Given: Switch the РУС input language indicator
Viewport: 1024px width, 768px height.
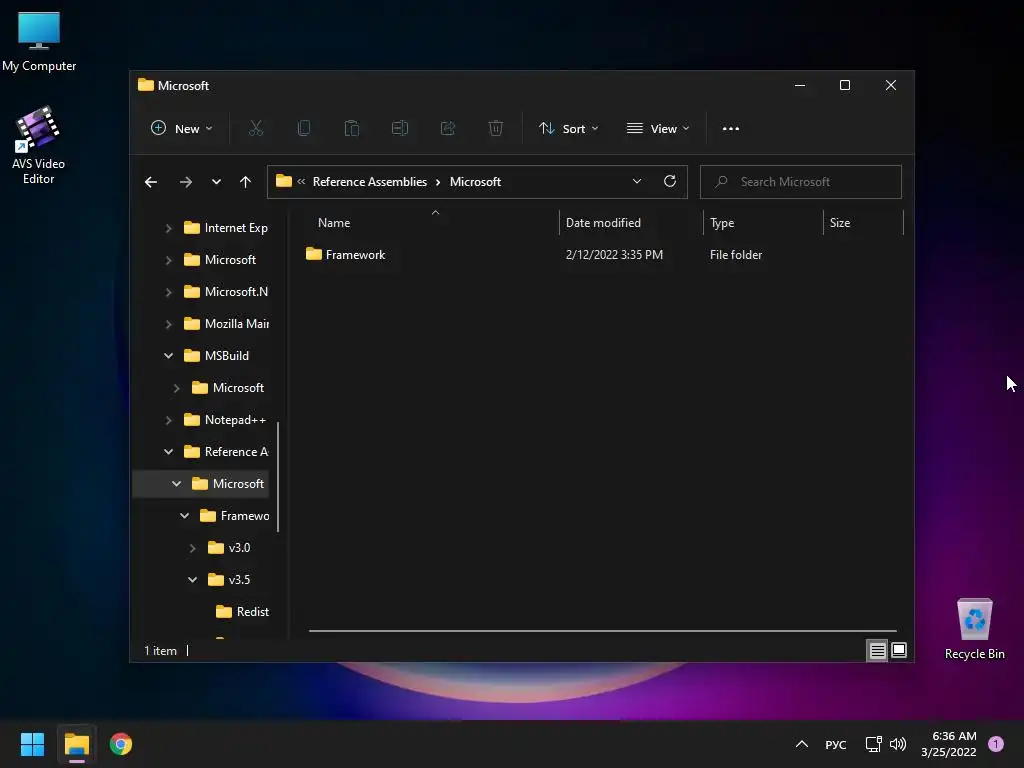Looking at the screenshot, I should pyautogui.click(x=836, y=744).
